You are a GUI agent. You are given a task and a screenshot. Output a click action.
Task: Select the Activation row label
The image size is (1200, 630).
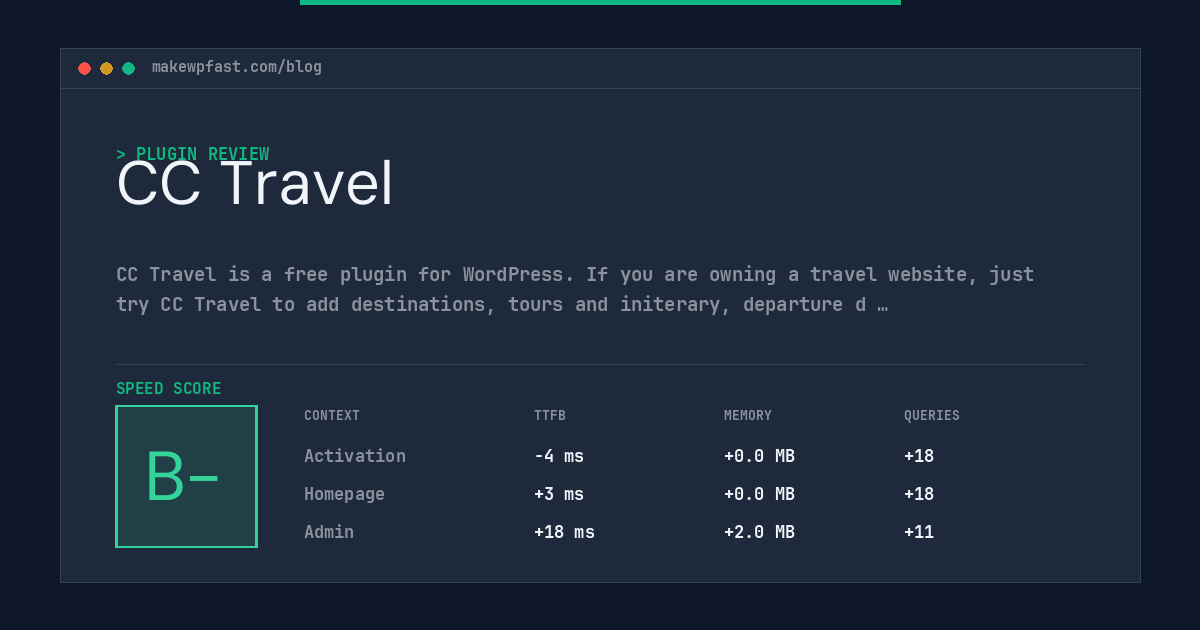(355, 456)
